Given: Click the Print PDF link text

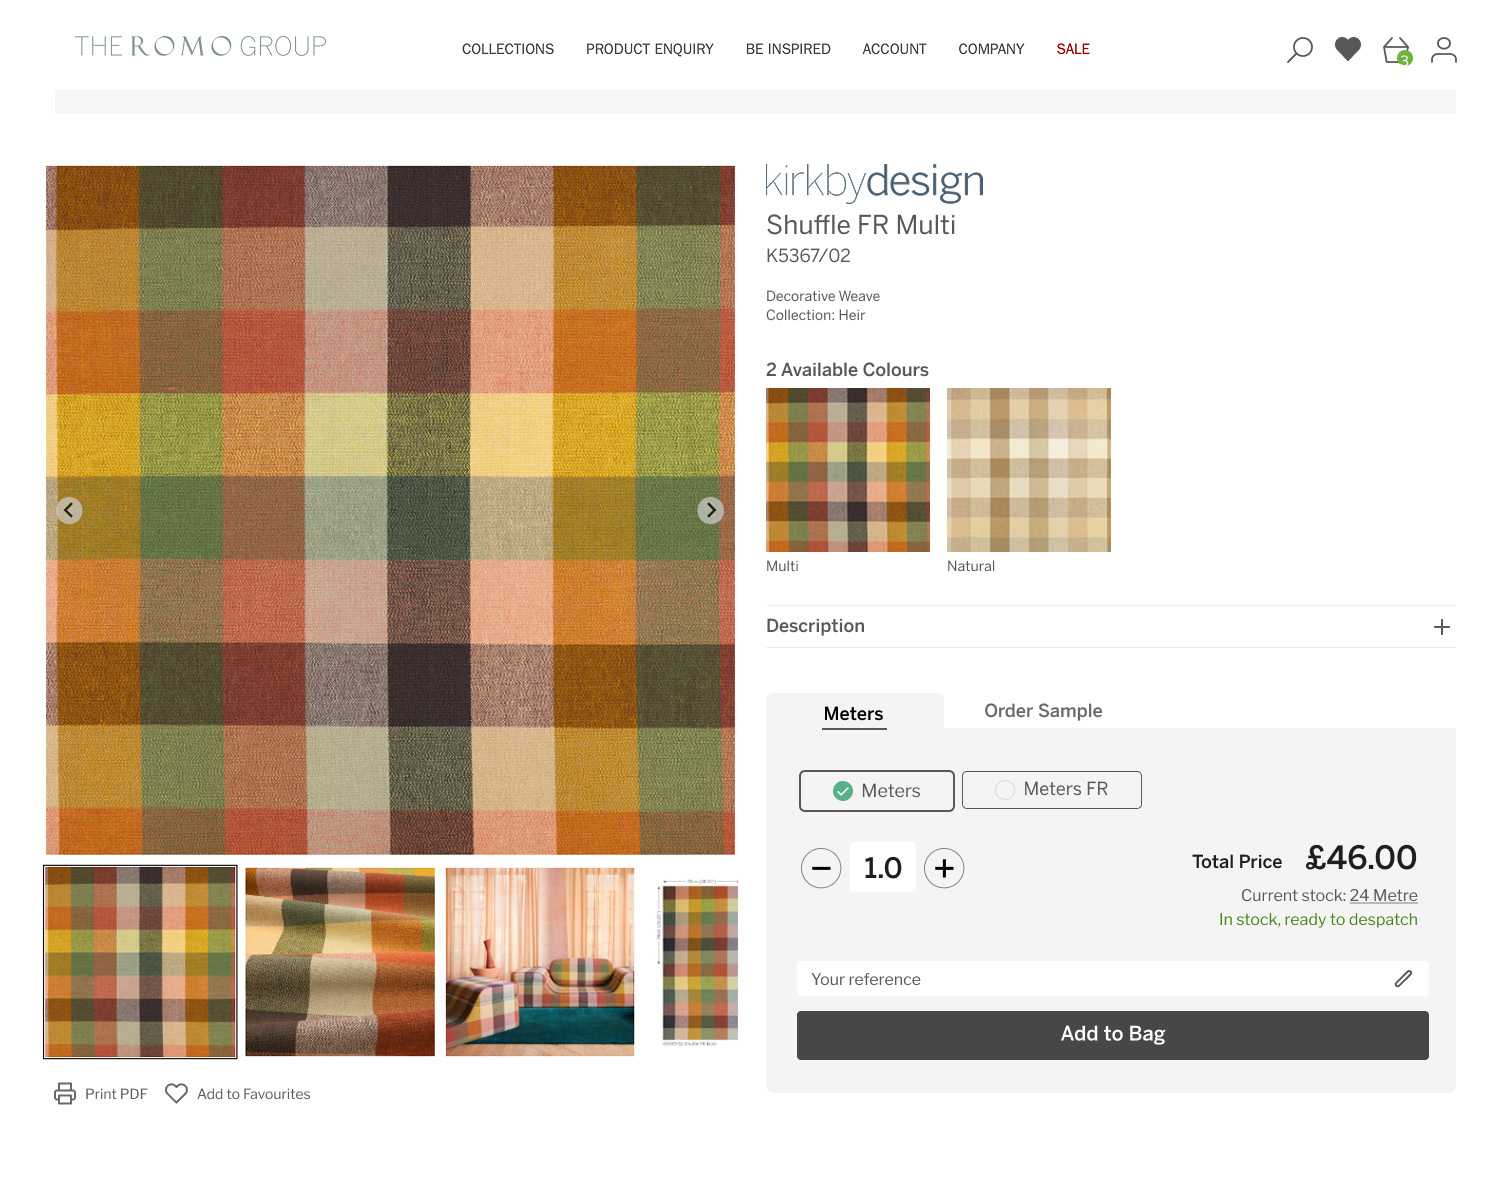Looking at the screenshot, I should point(116,1094).
